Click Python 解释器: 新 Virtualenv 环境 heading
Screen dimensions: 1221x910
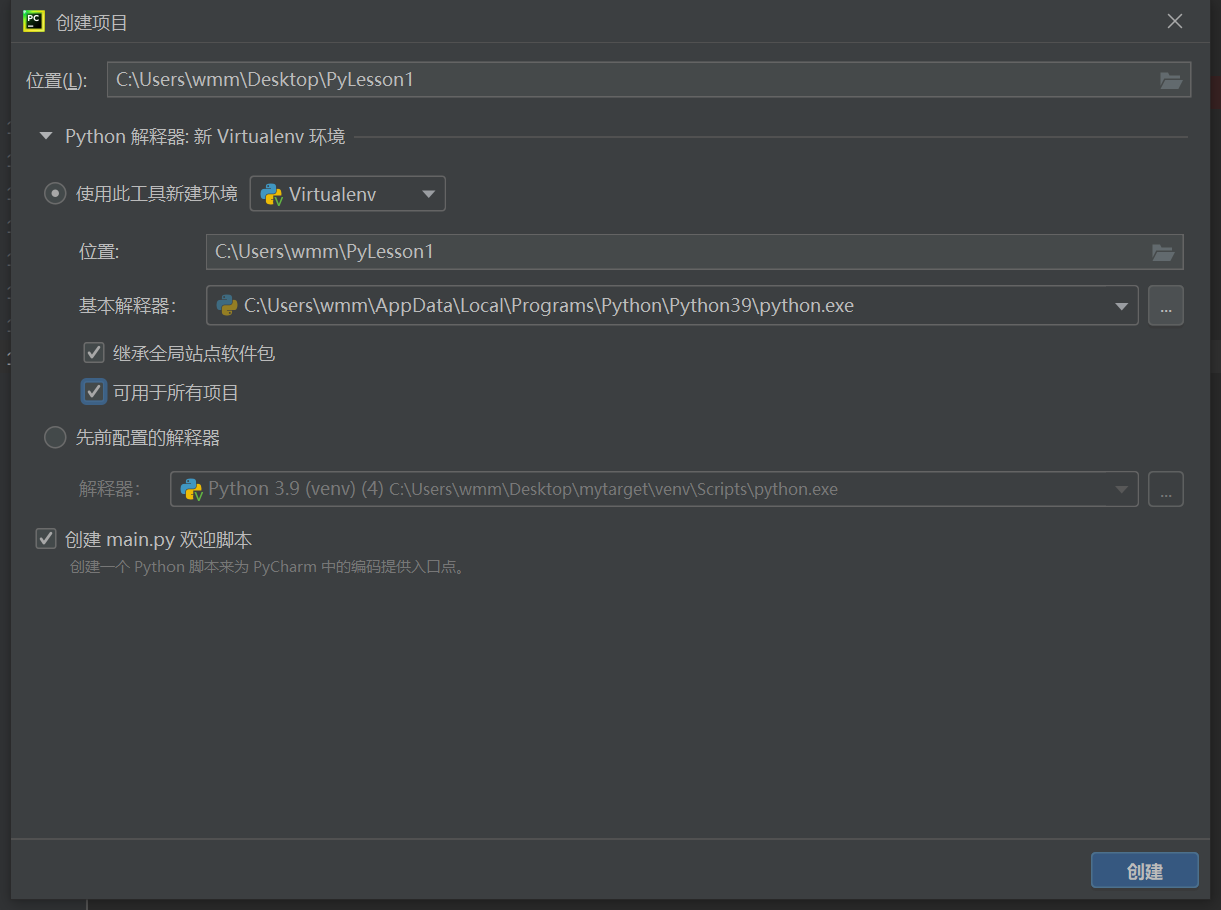pyautogui.click(x=205, y=136)
